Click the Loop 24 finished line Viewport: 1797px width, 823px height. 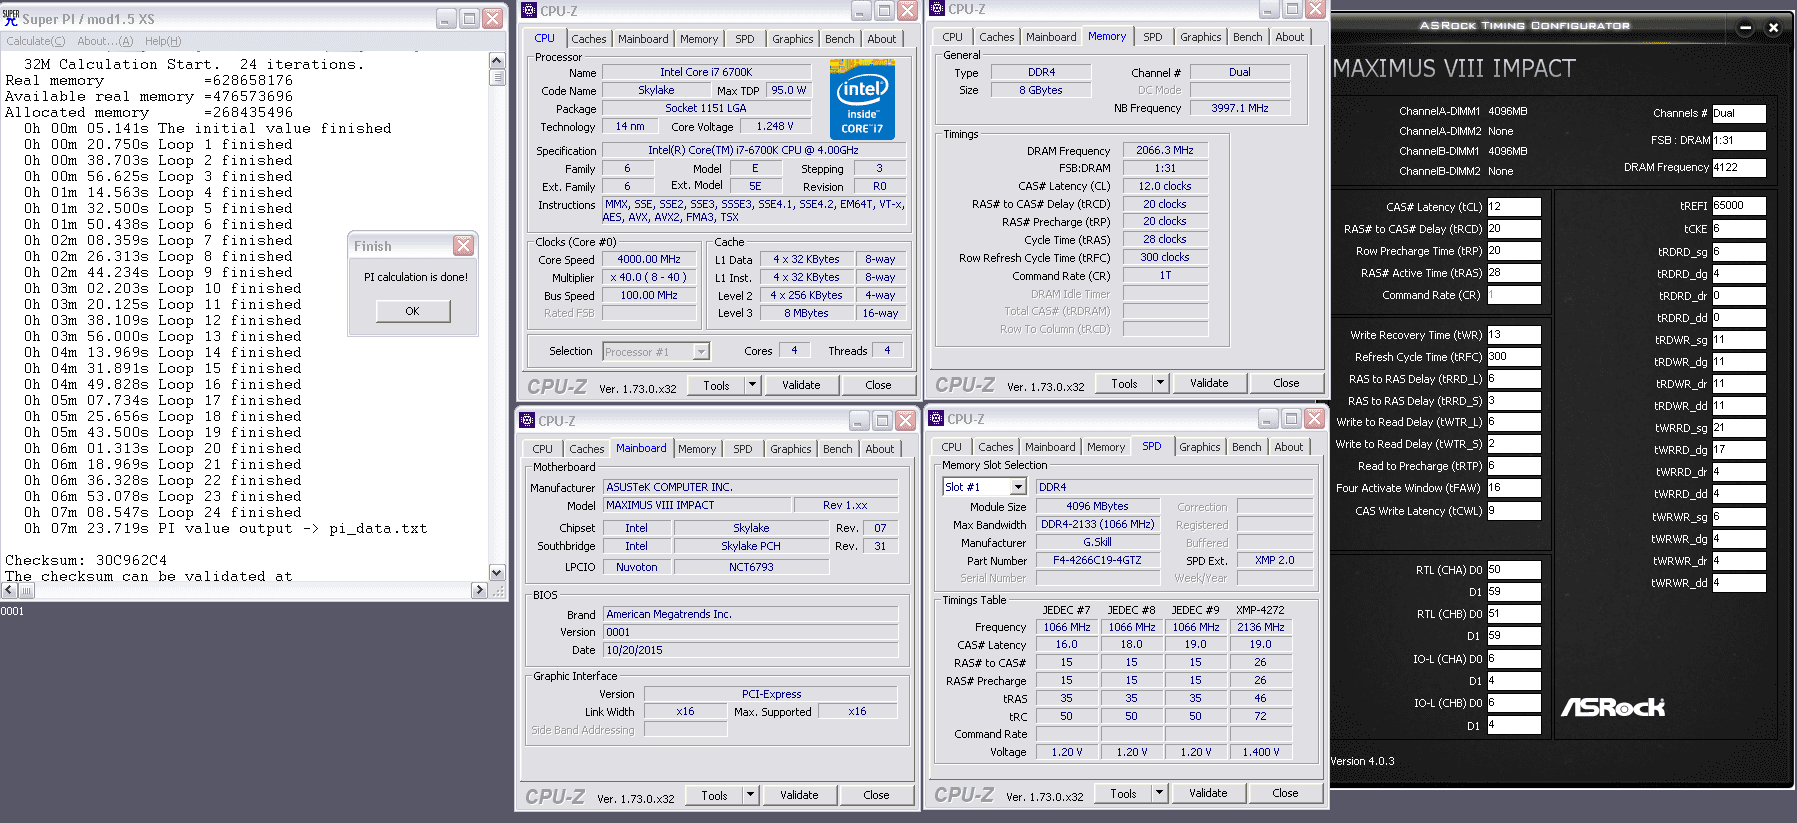[163, 513]
